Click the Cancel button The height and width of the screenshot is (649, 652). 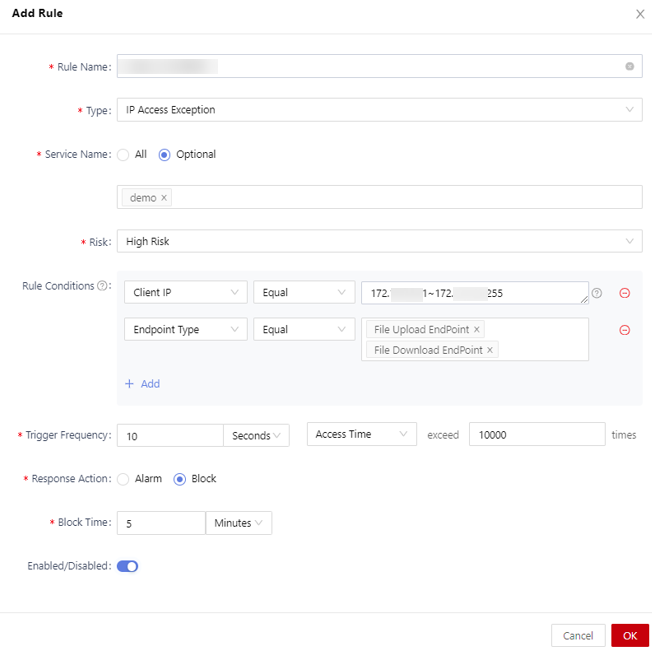click(x=578, y=636)
